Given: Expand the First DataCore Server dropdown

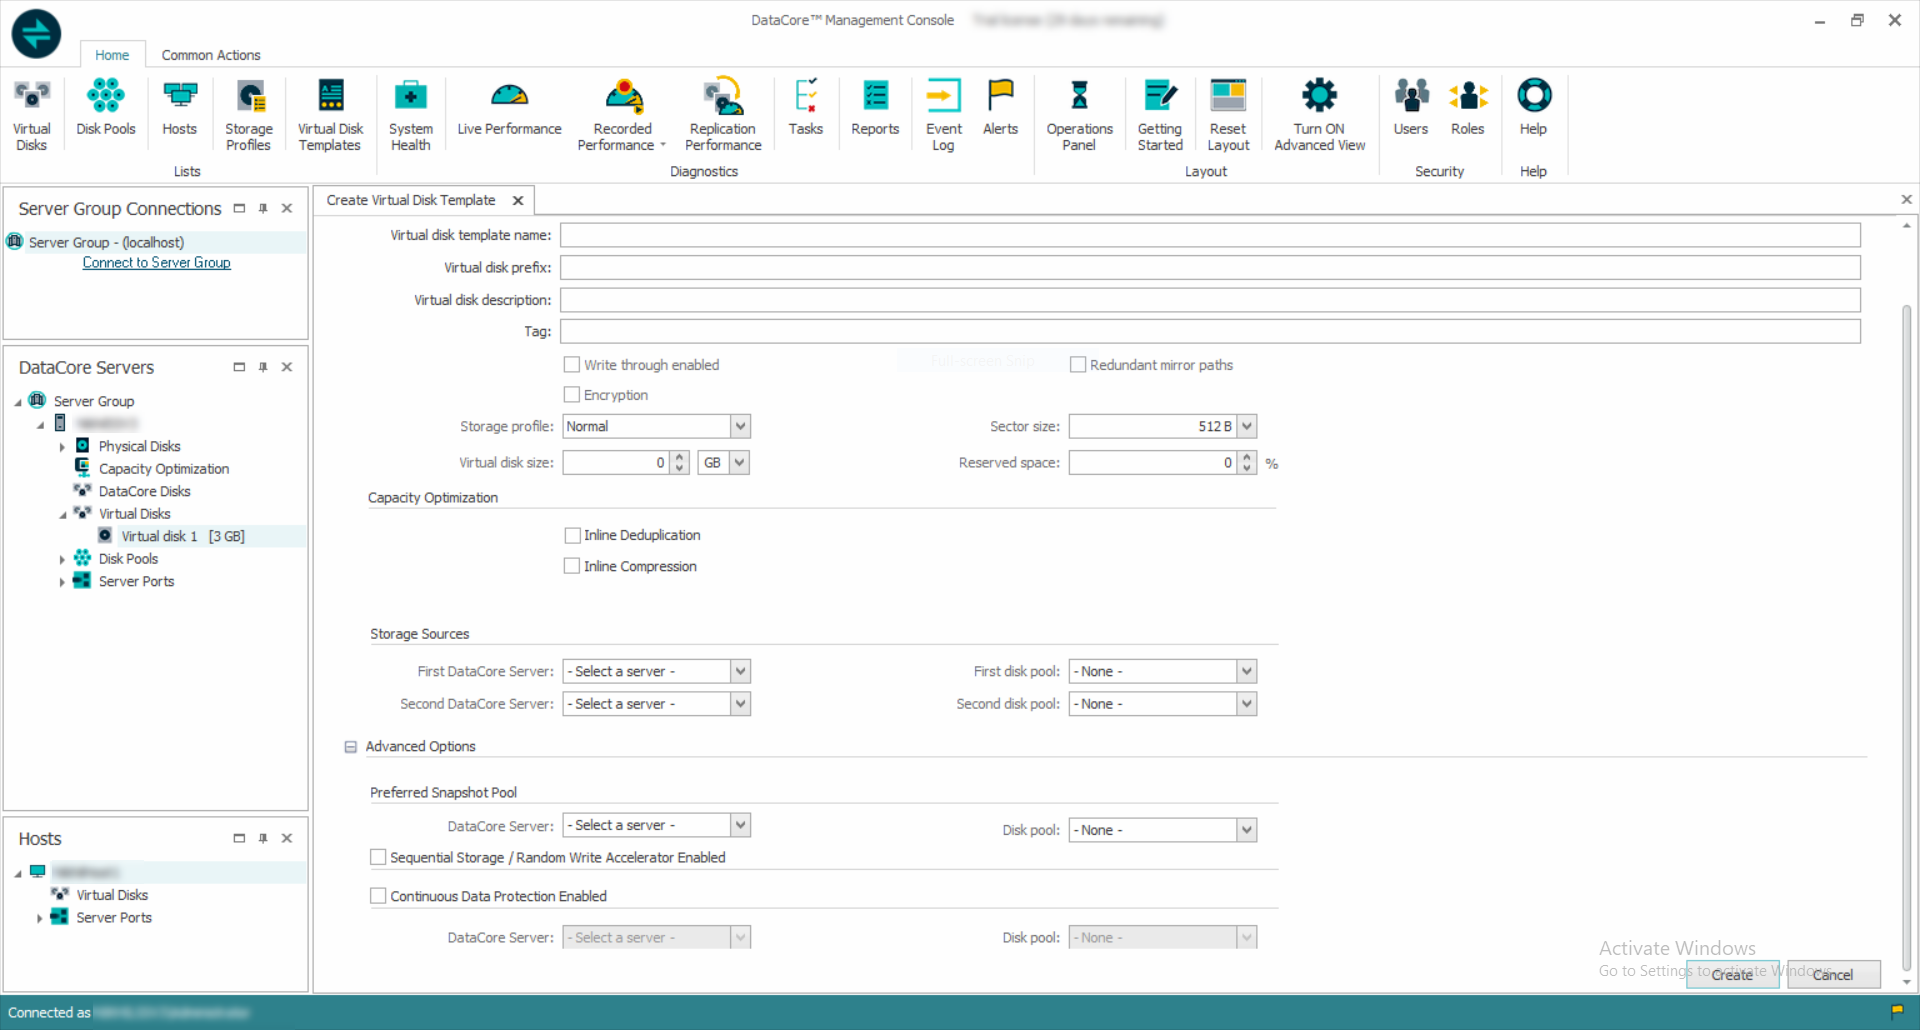Looking at the screenshot, I should 740,672.
